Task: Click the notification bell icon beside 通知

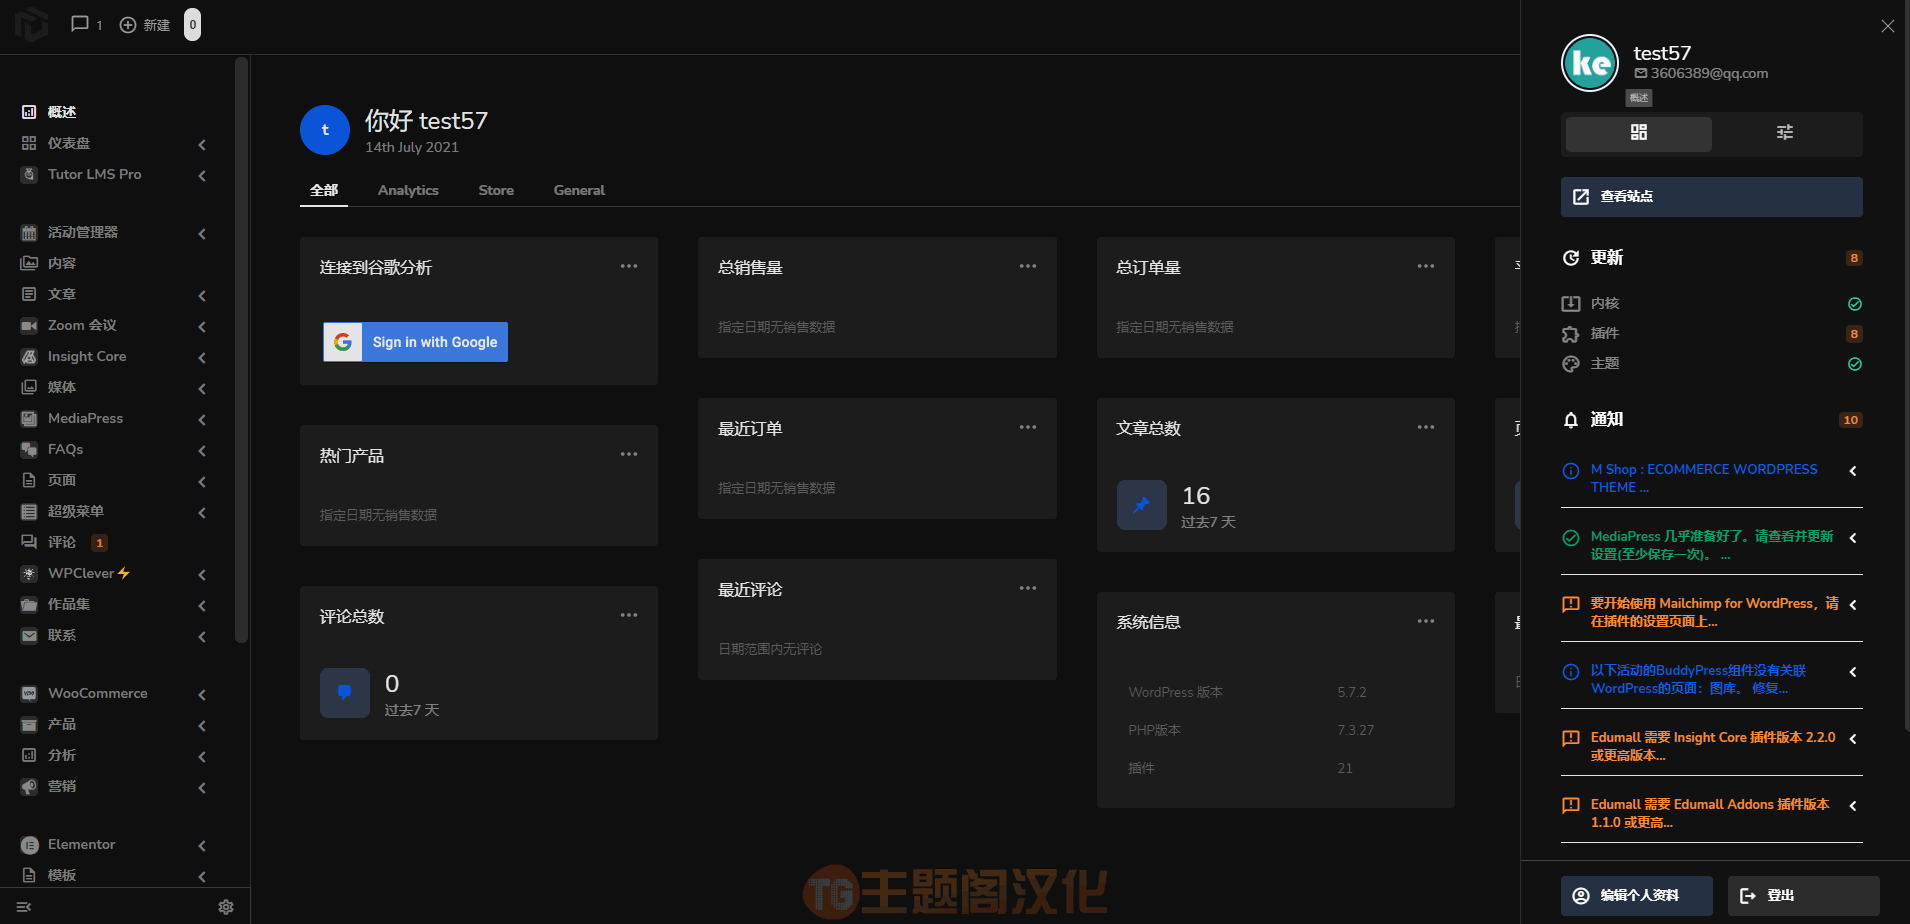Action: pyautogui.click(x=1571, y=420)
